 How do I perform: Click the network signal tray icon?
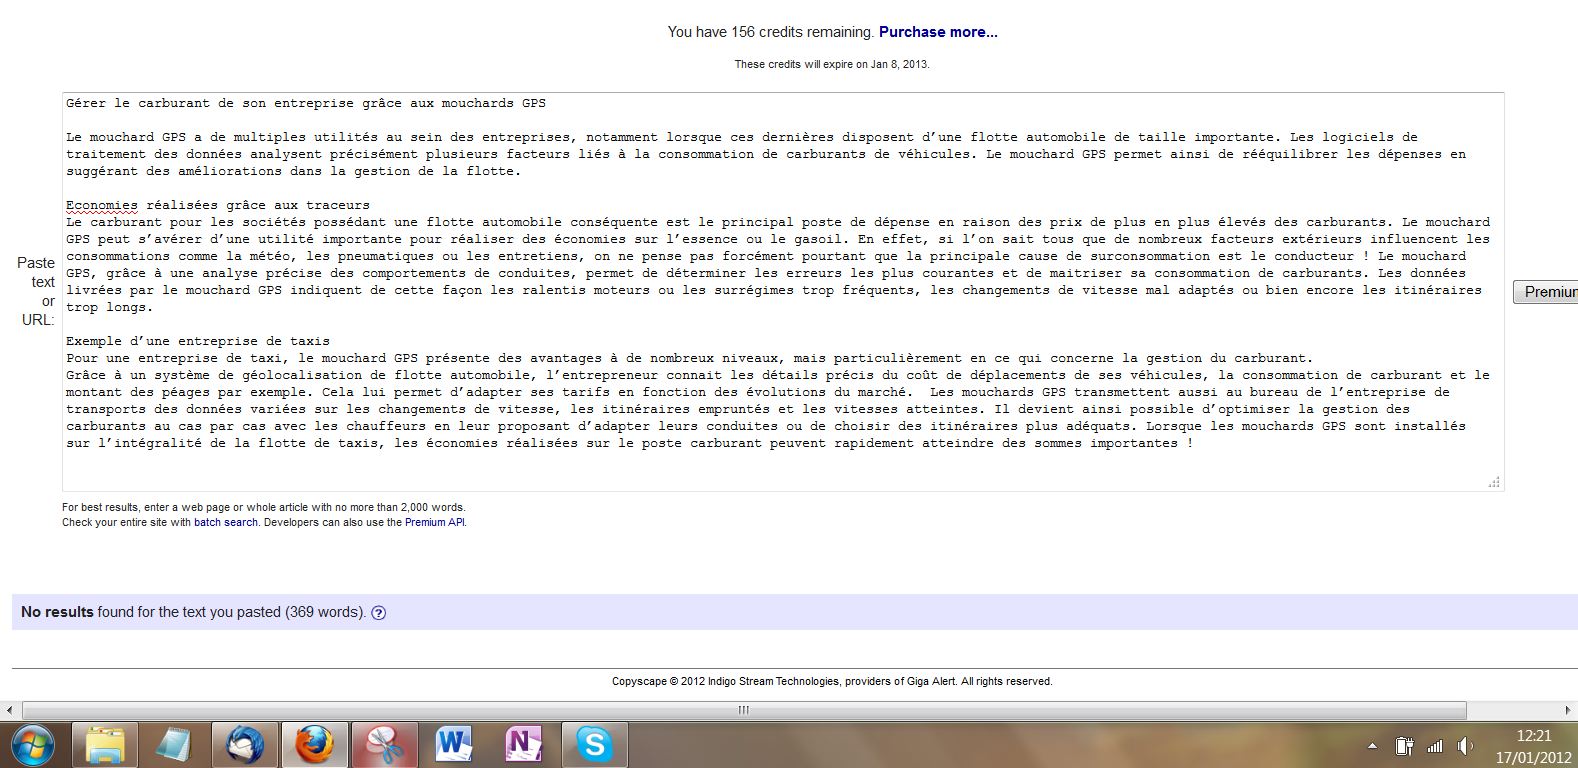tap(1435, 746)
